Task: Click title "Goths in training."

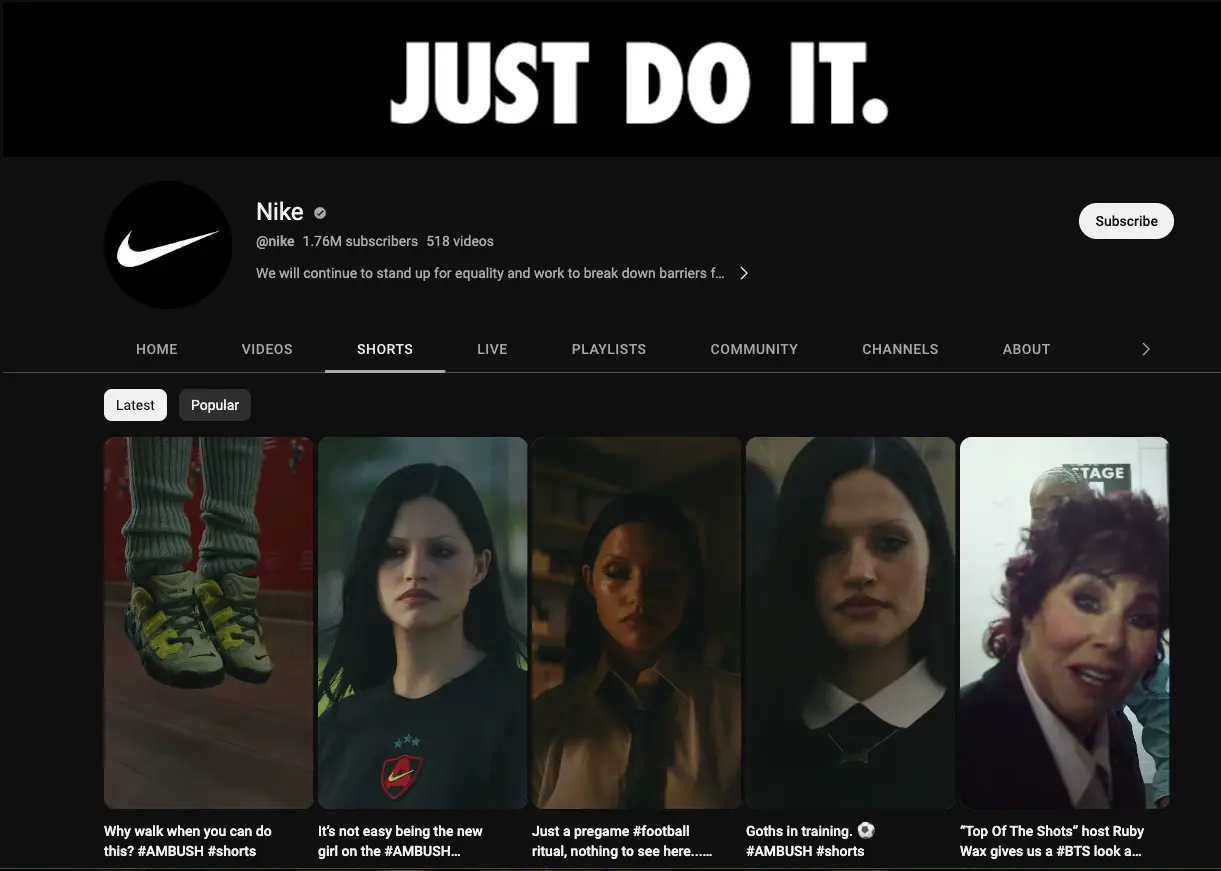Action: coord(811,841)
